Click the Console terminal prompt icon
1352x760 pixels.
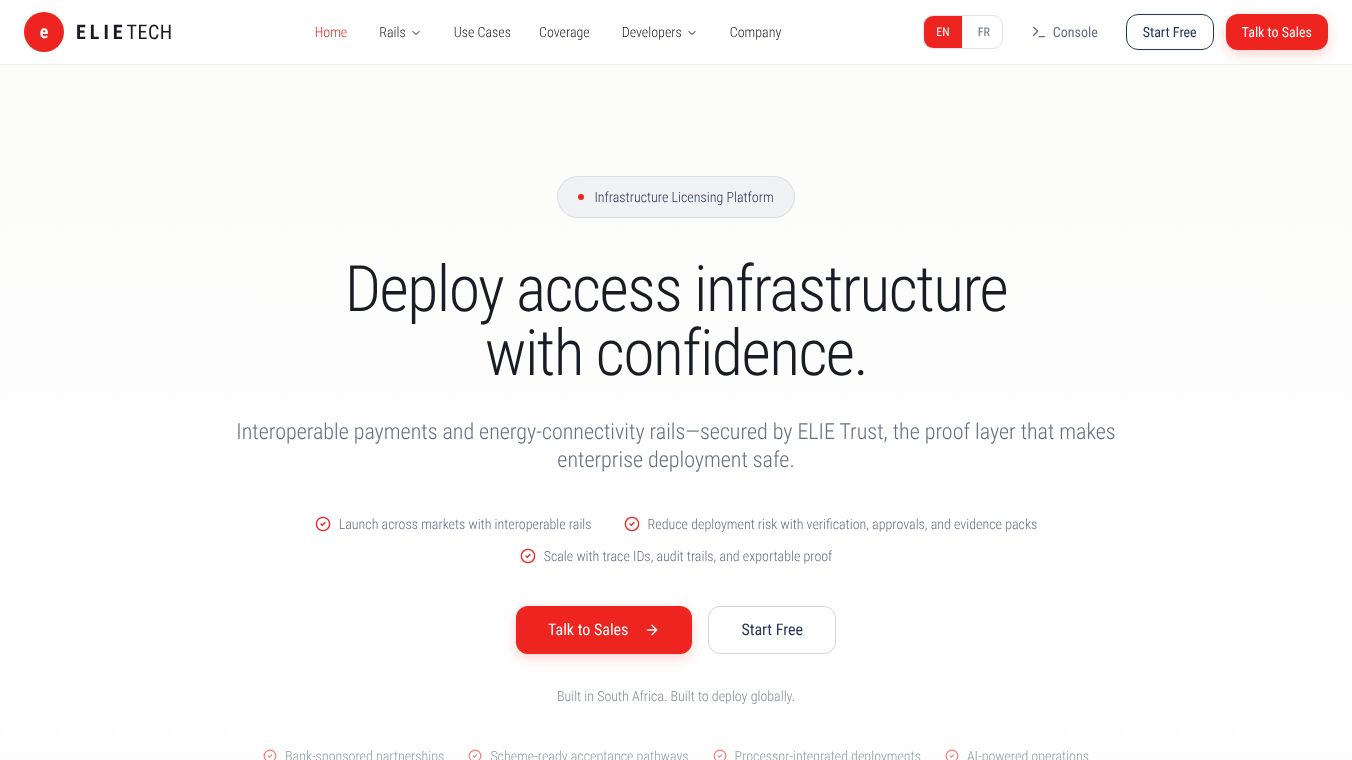pyautogui.click(x=1039, y=32)
